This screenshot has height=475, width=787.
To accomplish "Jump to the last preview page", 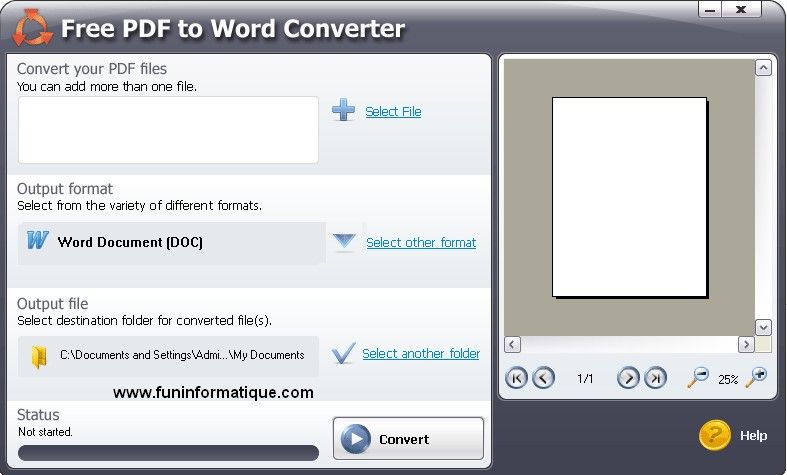I will tap(655, 378).
